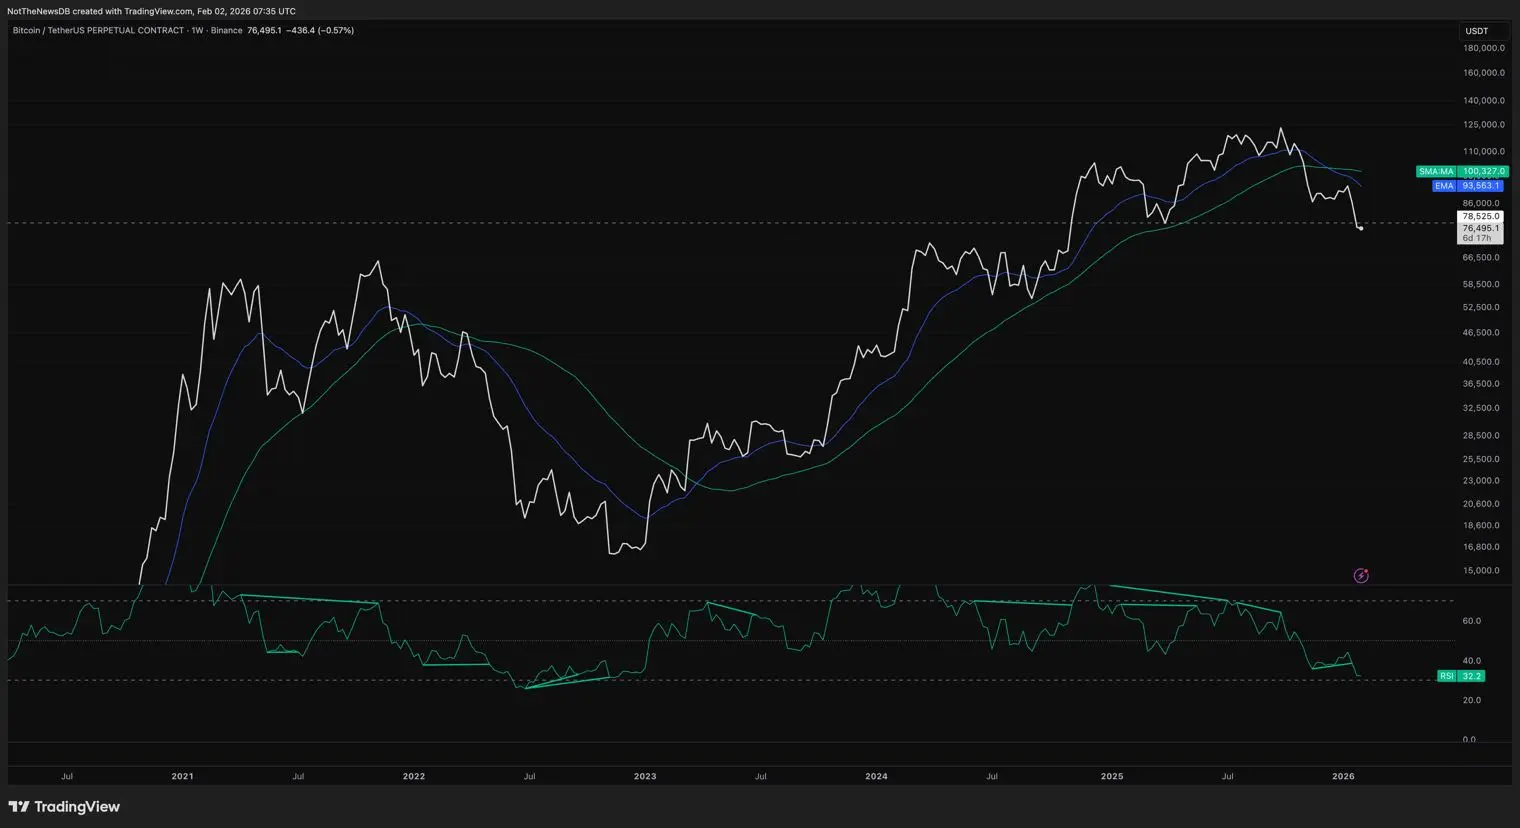Click the 66,500.0 price axis label
Image resolution: width=1520 pixels, height=828 pixels.
click(x=1481, y=258)
